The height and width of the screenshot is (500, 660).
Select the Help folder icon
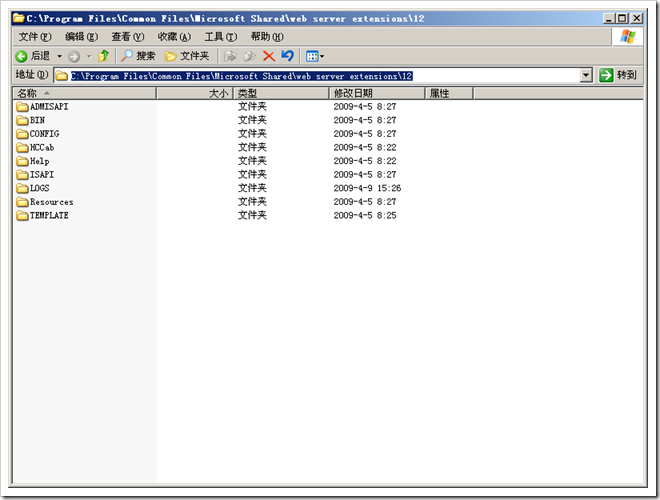click(22, 161)
